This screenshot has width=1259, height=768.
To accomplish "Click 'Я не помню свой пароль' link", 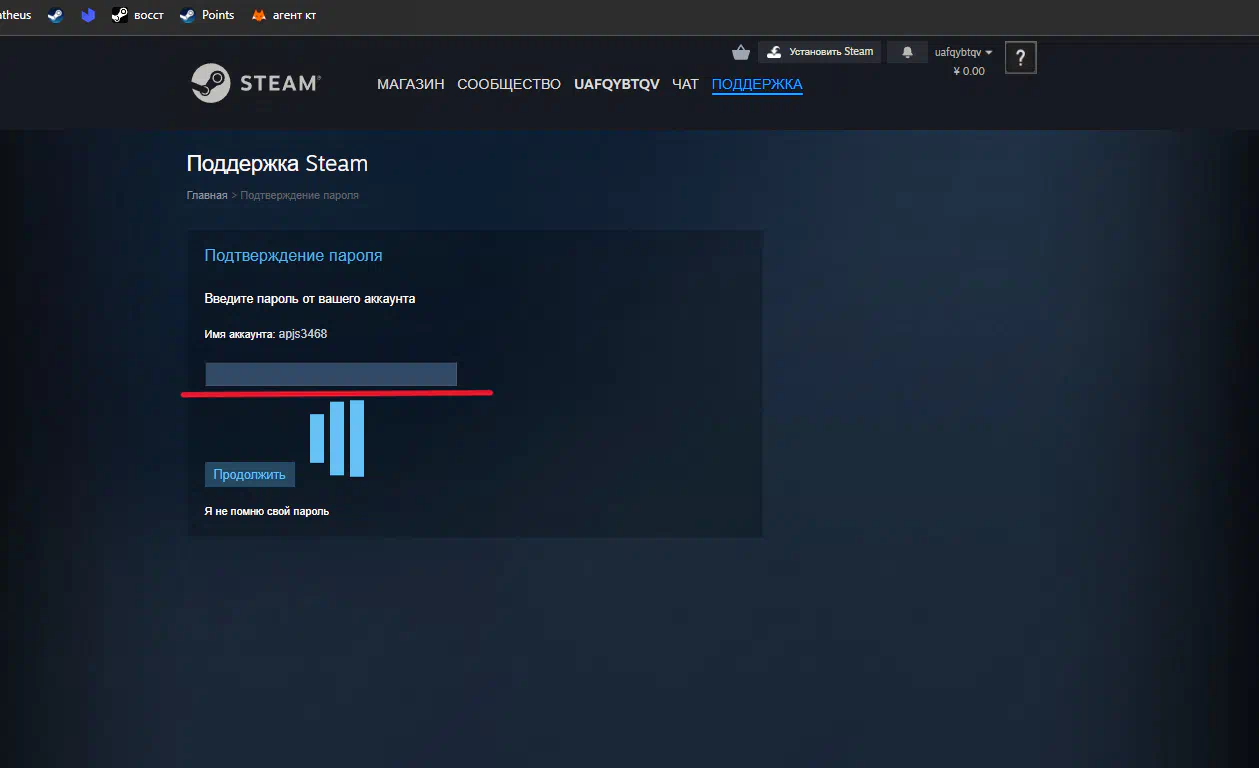I will coord(267,511).
